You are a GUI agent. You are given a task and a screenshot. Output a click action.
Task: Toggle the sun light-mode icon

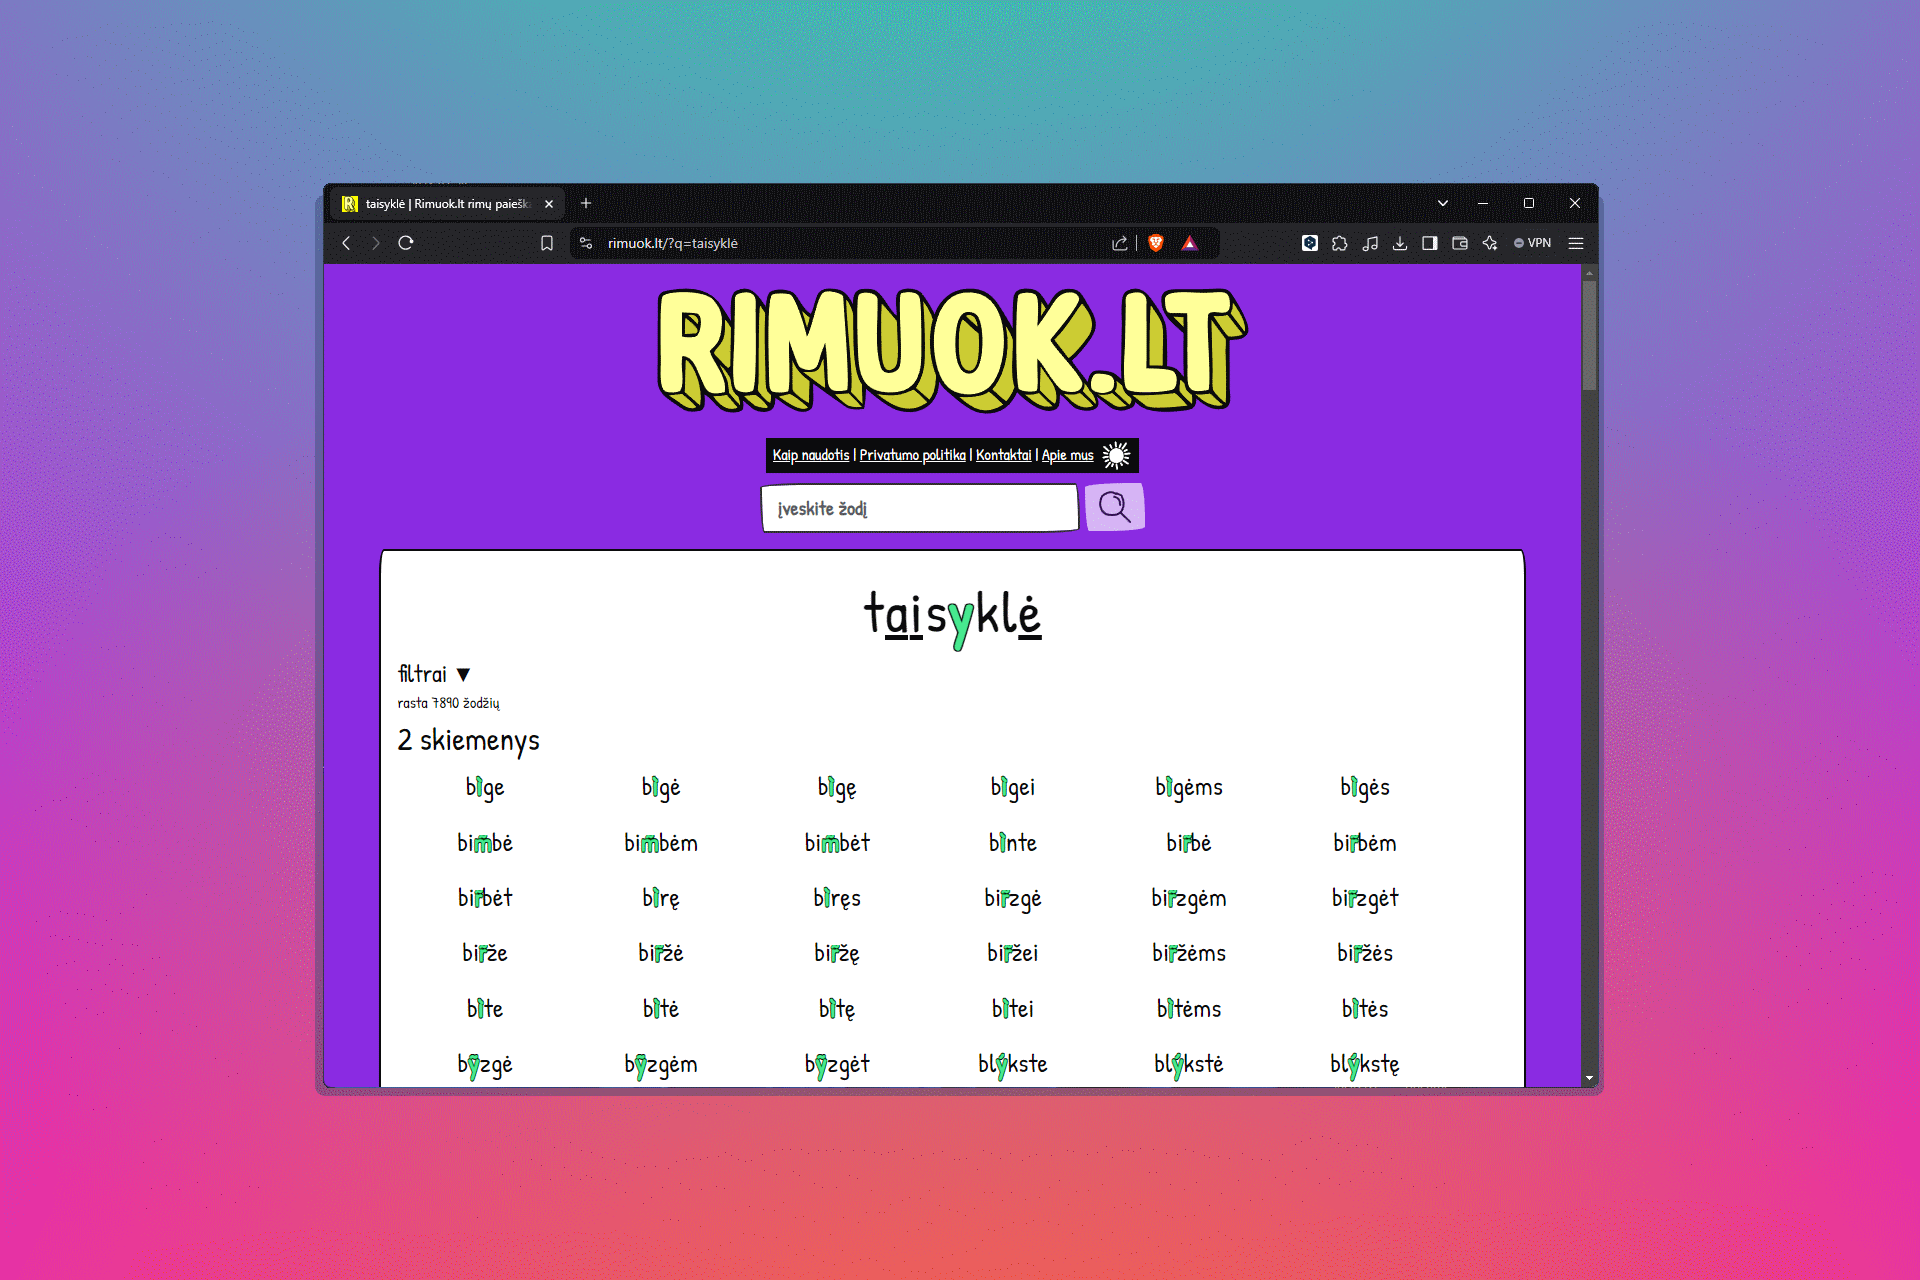[x=1116, y=455]
